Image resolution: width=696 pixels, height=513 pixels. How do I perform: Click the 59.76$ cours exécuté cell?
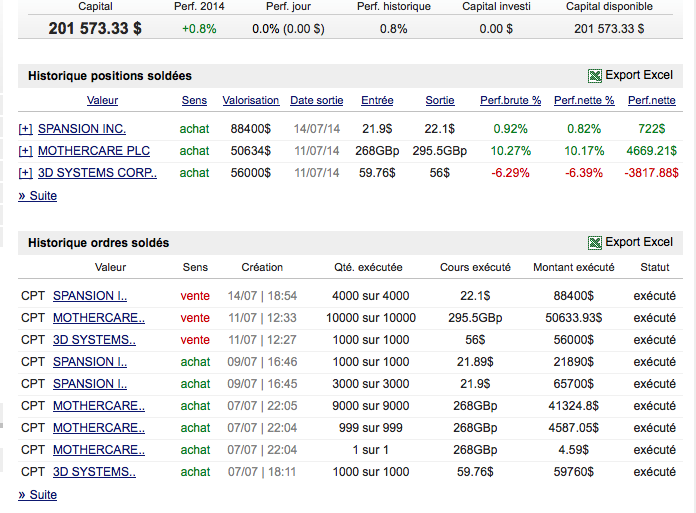(x=475, y=472)
